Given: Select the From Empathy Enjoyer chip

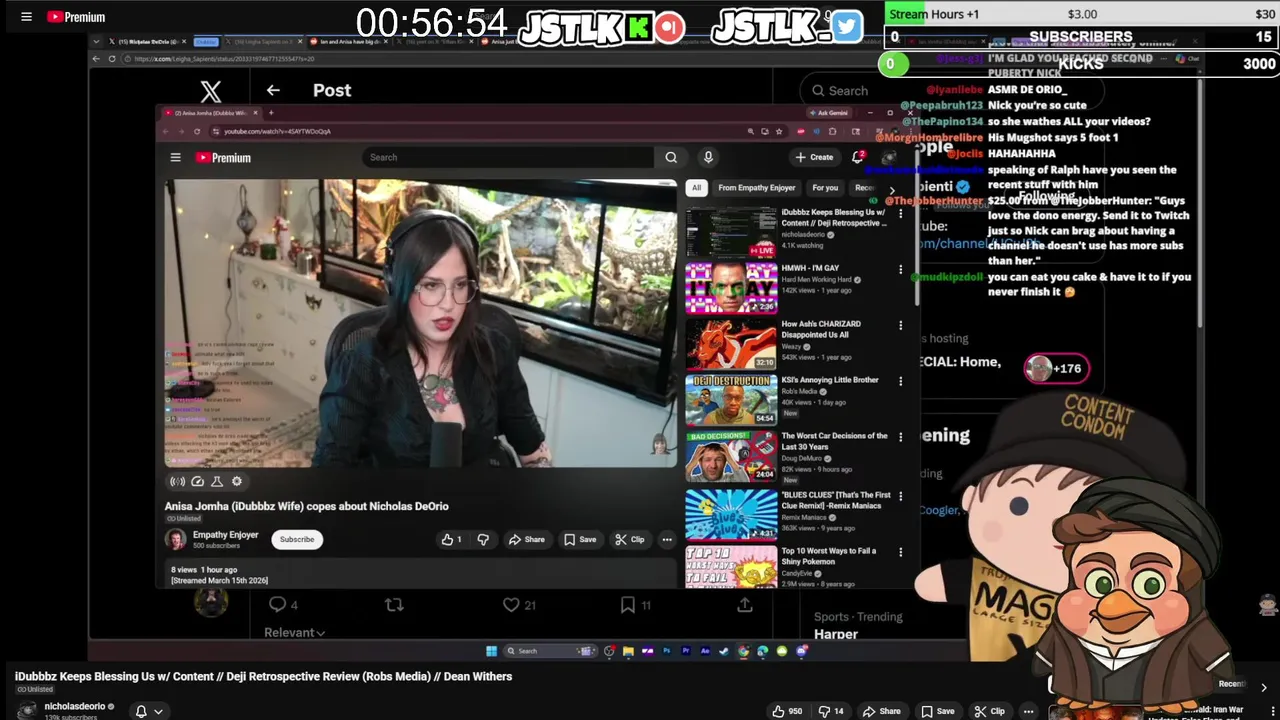Looking at the screenshot, I should 756,187.
